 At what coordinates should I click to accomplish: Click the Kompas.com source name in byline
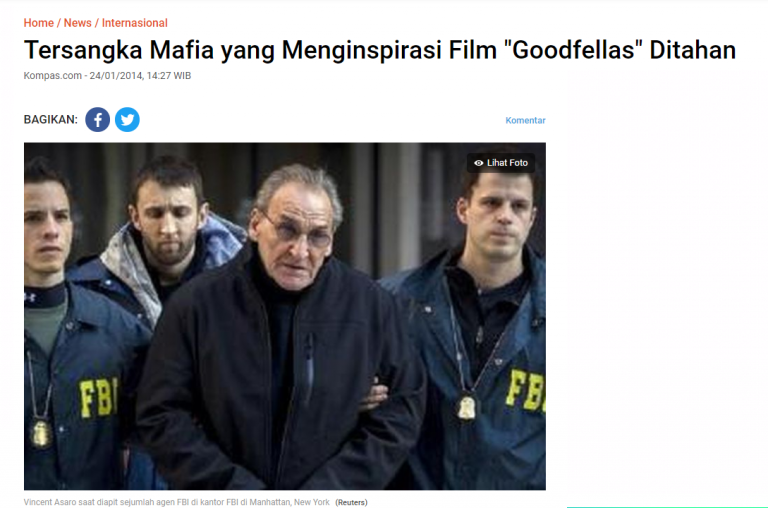(52, 76)
